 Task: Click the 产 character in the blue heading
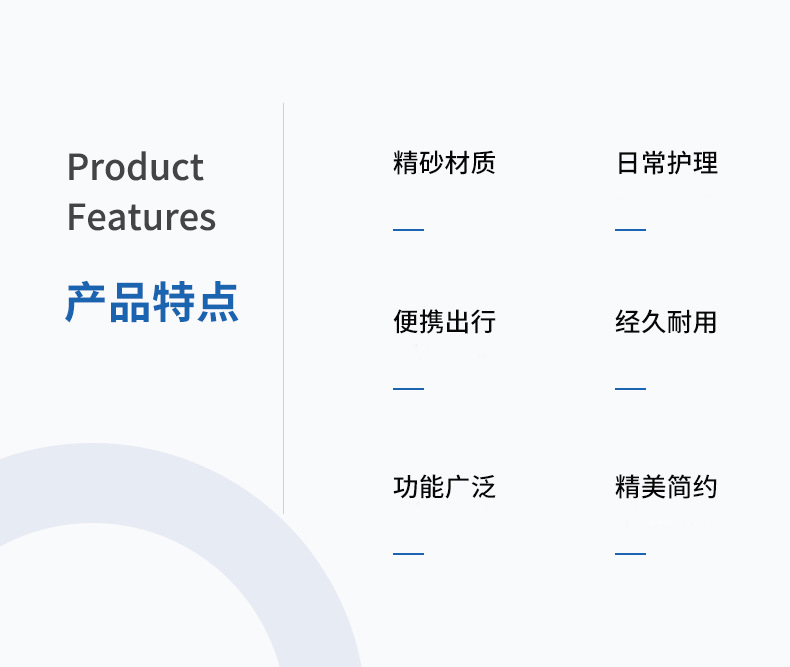[86, 302]
